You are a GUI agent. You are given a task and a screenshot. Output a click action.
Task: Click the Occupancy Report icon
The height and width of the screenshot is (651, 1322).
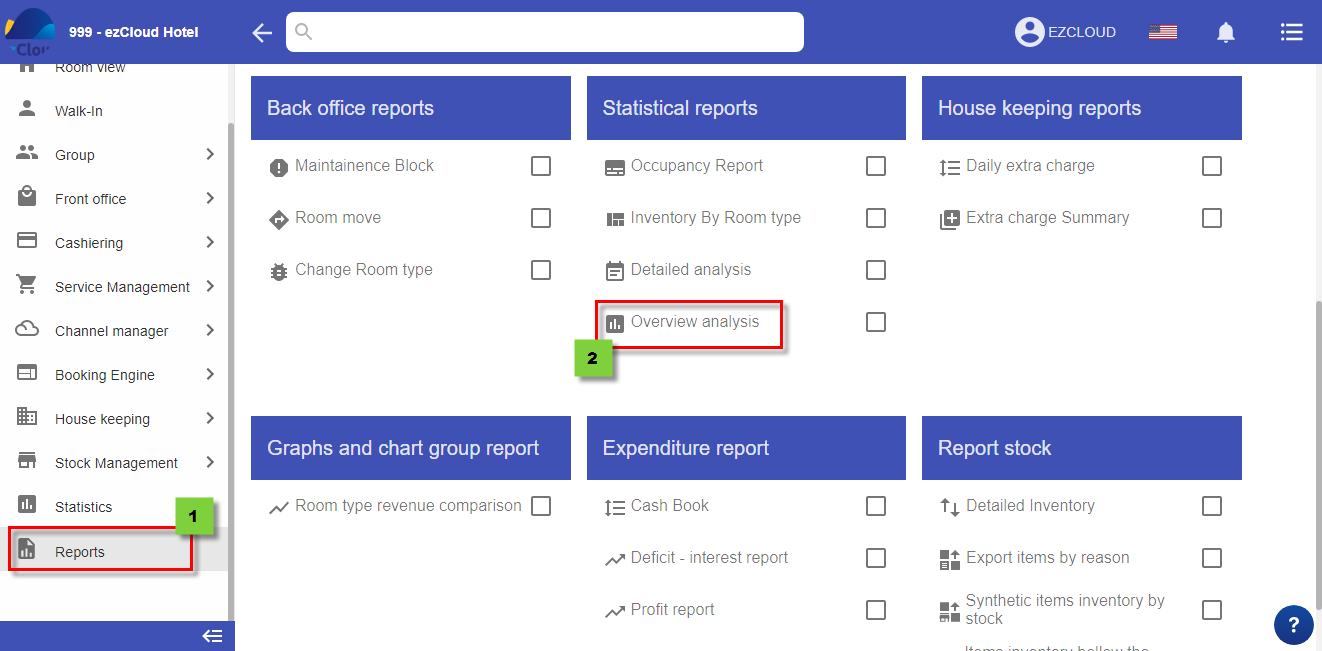point(614,167)
